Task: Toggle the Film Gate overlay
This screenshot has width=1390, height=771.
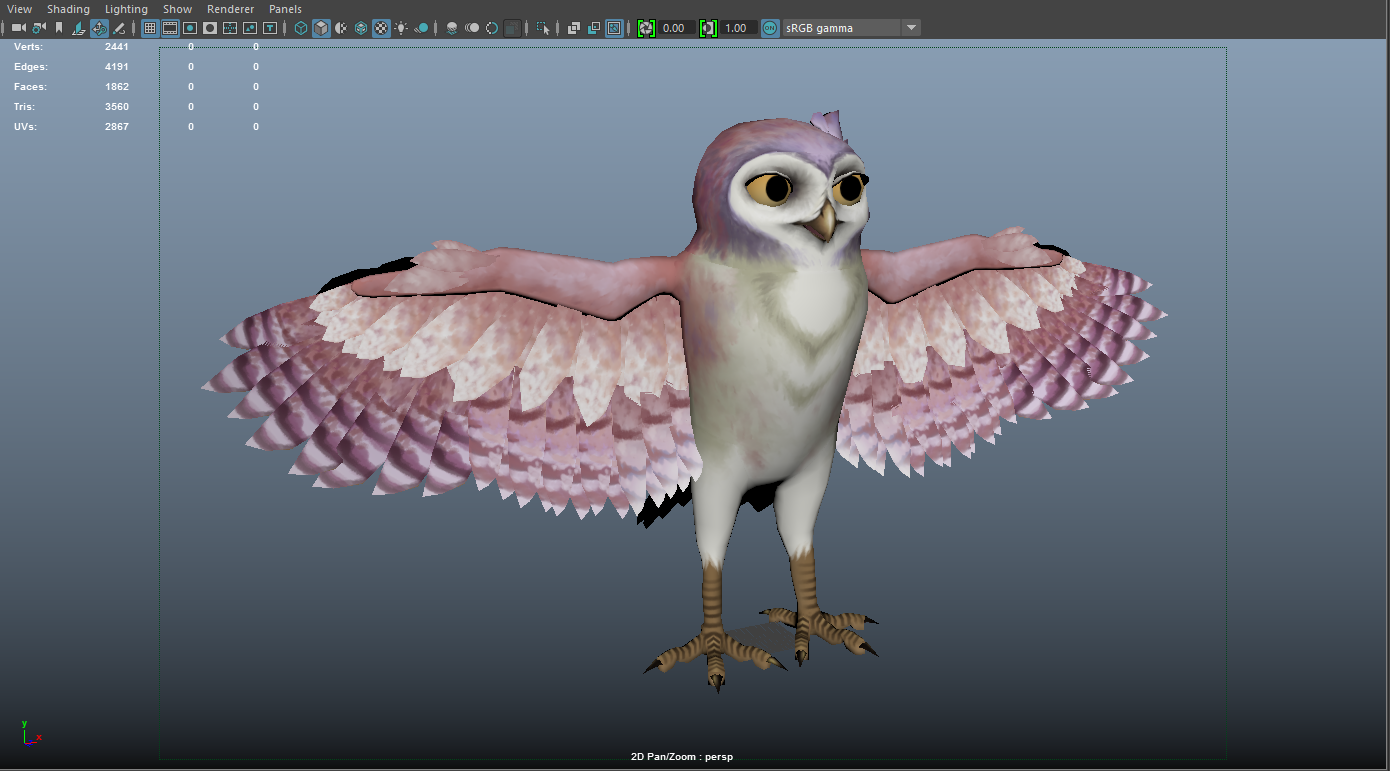Action: (170, 28)
